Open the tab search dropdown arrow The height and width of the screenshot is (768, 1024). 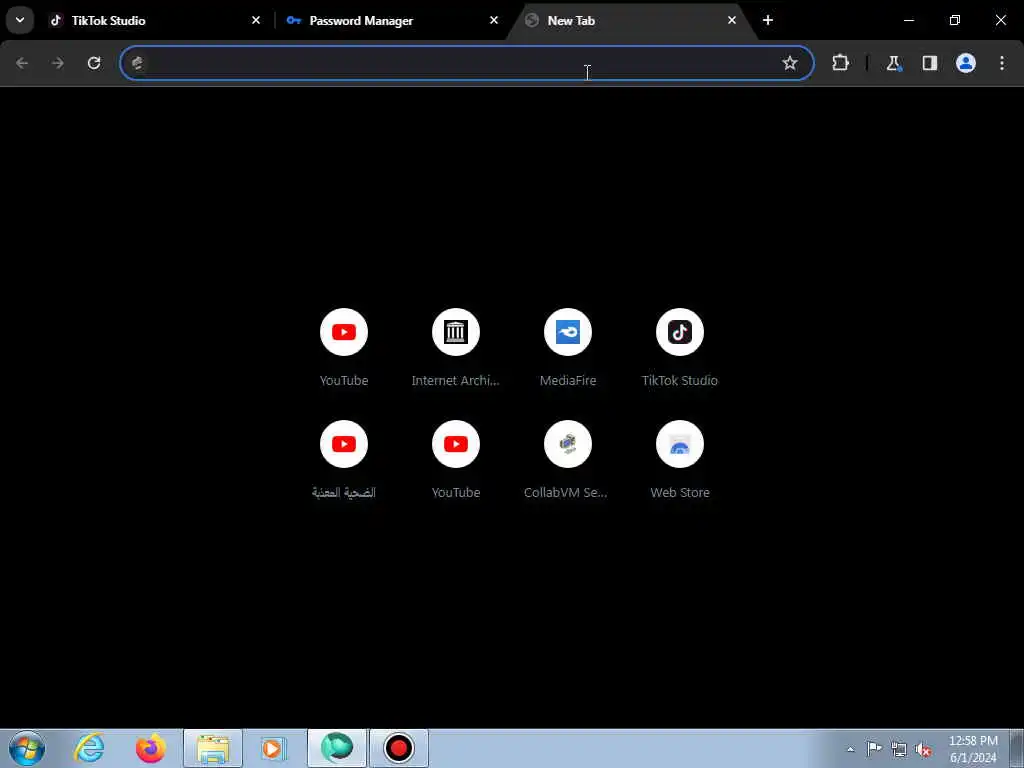[x=20, y=20]
